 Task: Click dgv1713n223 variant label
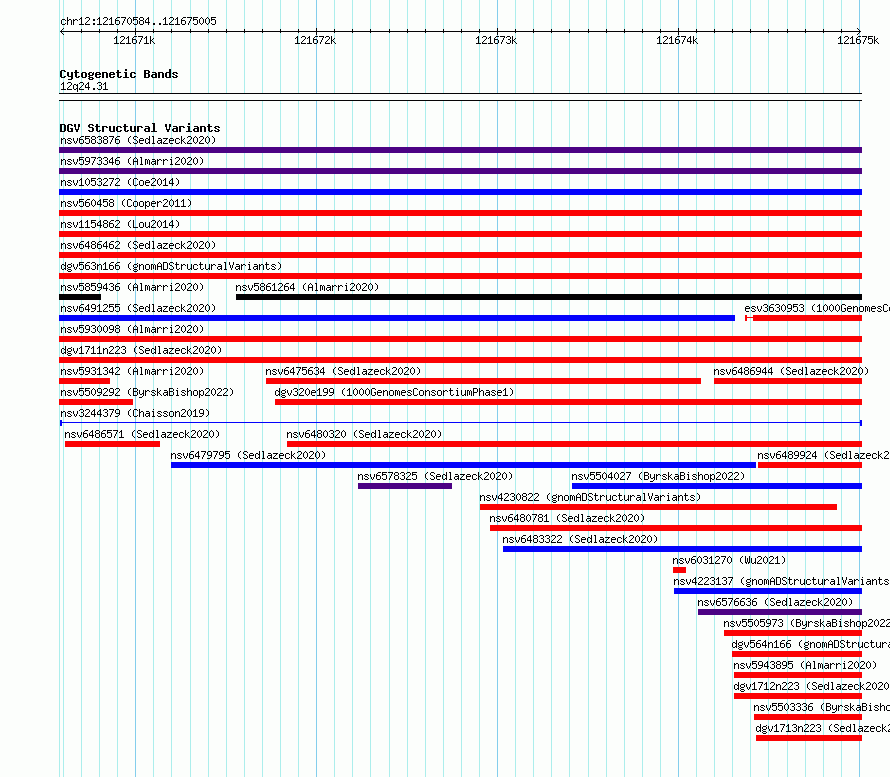(822, 728)
